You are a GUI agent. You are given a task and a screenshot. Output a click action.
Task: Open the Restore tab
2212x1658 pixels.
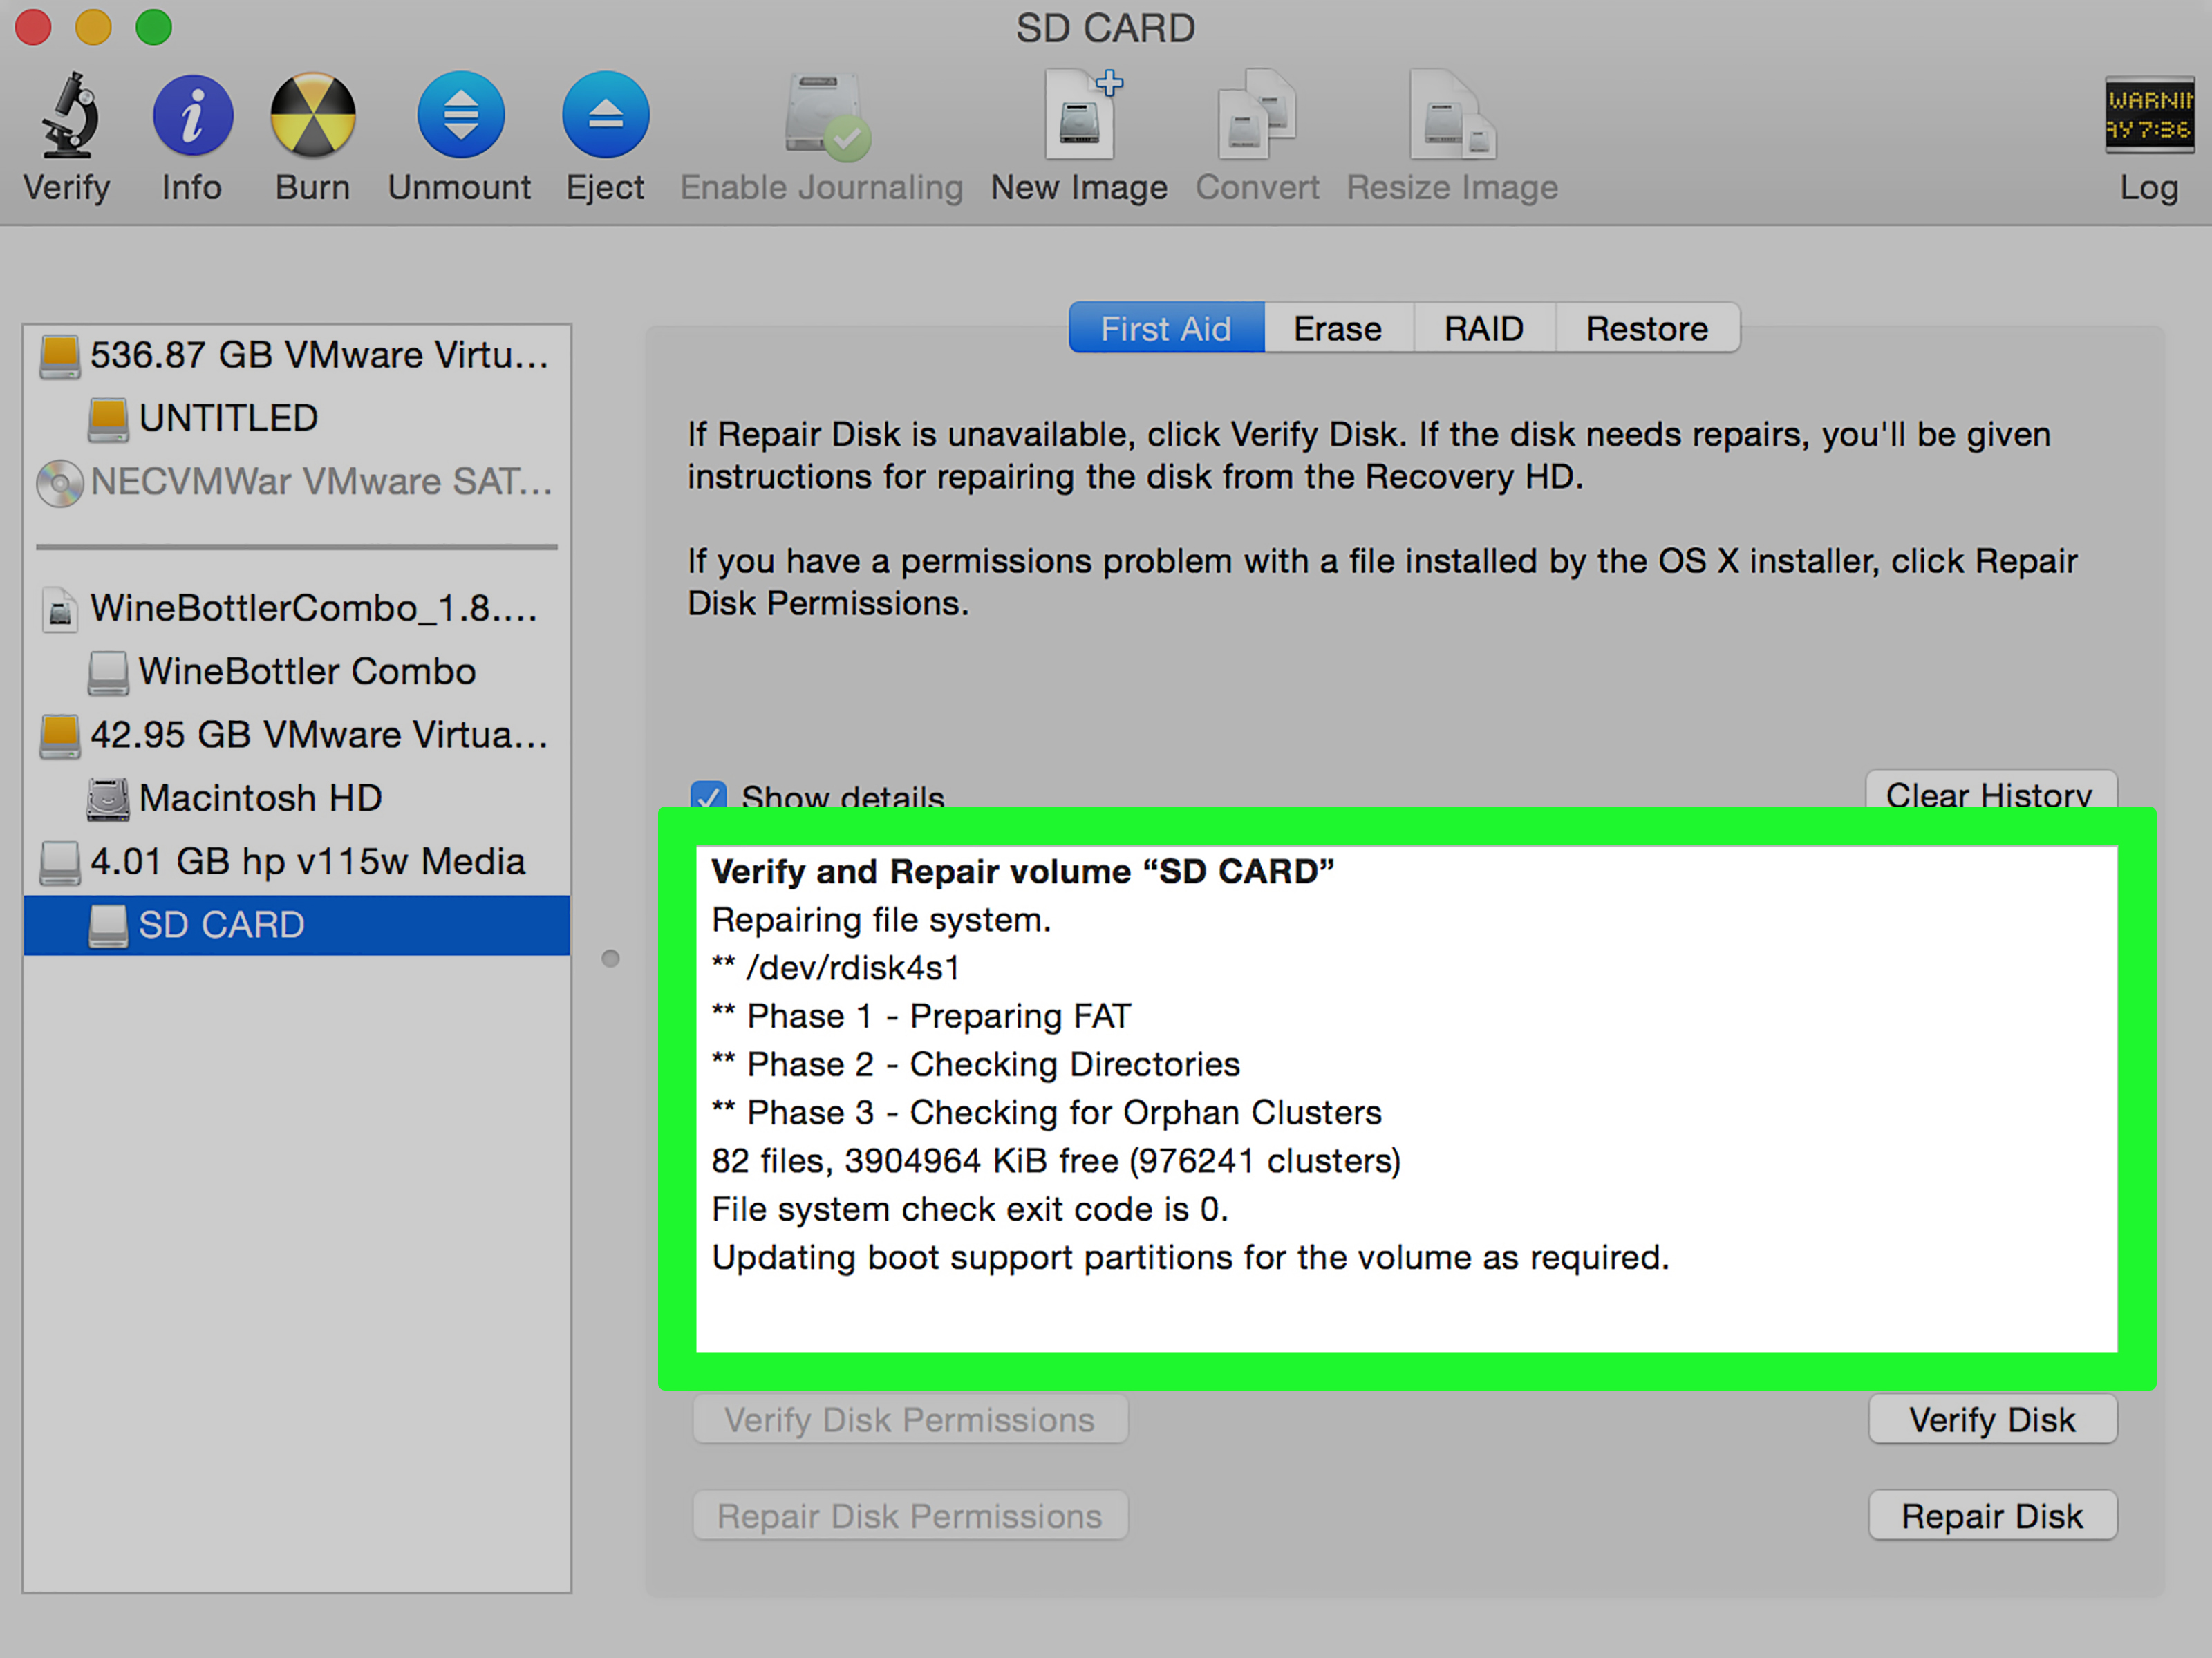pos(1647,328)
